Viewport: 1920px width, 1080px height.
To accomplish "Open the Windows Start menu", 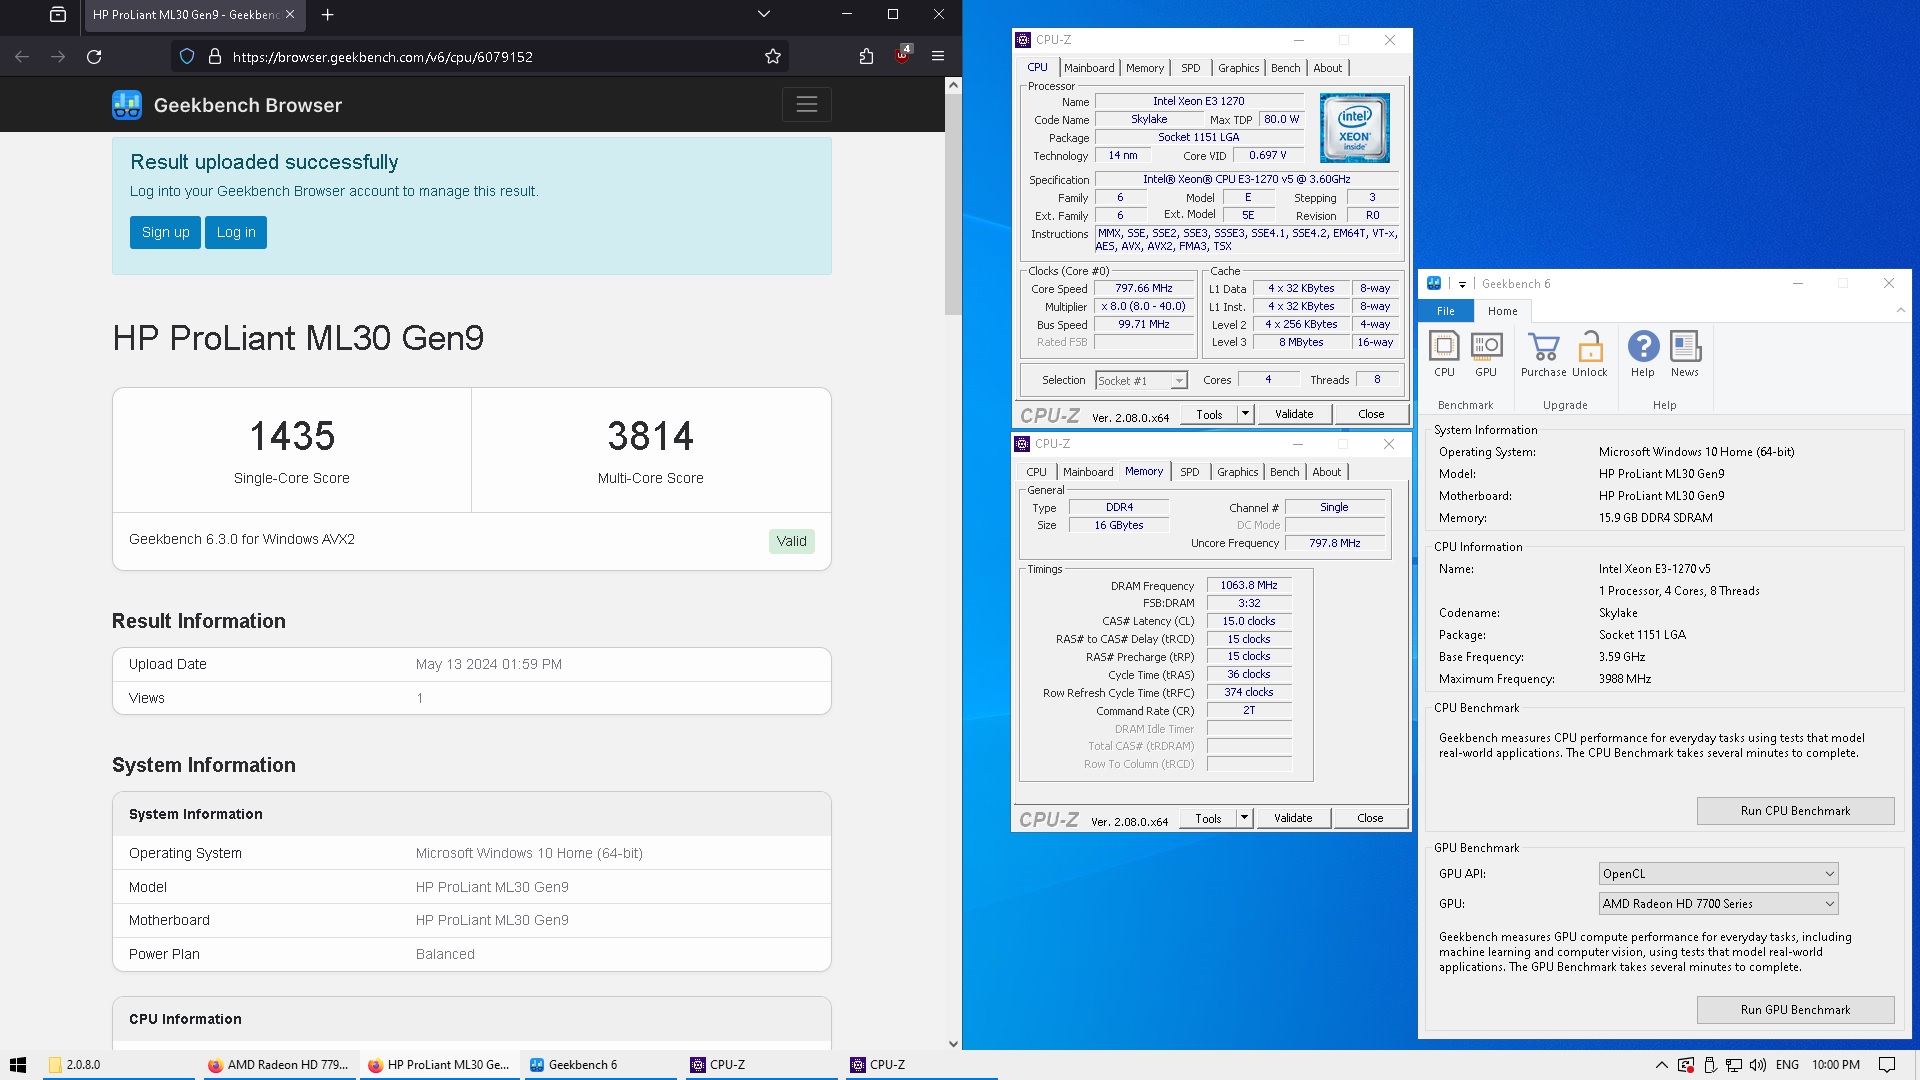I will point(18,1065).
